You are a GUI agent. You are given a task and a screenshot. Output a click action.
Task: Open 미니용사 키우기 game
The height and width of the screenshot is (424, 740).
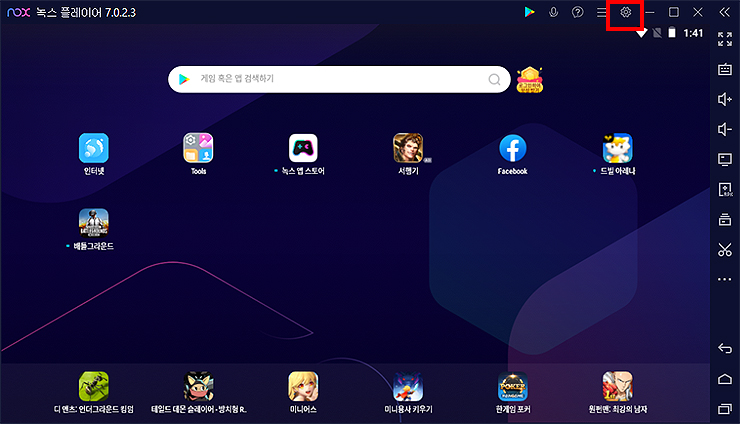coord(408,386)
